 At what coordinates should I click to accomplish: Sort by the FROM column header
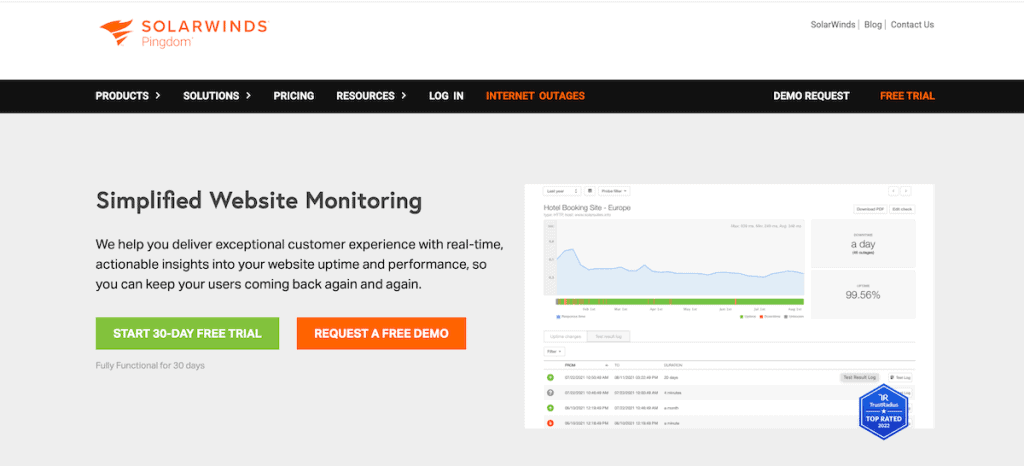coord(570,365)
